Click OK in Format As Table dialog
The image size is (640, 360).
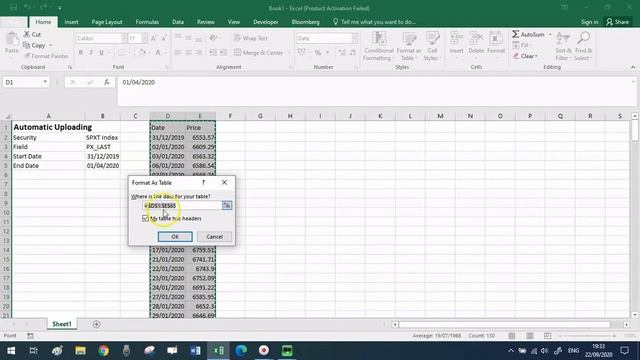(x=175, y=237)
